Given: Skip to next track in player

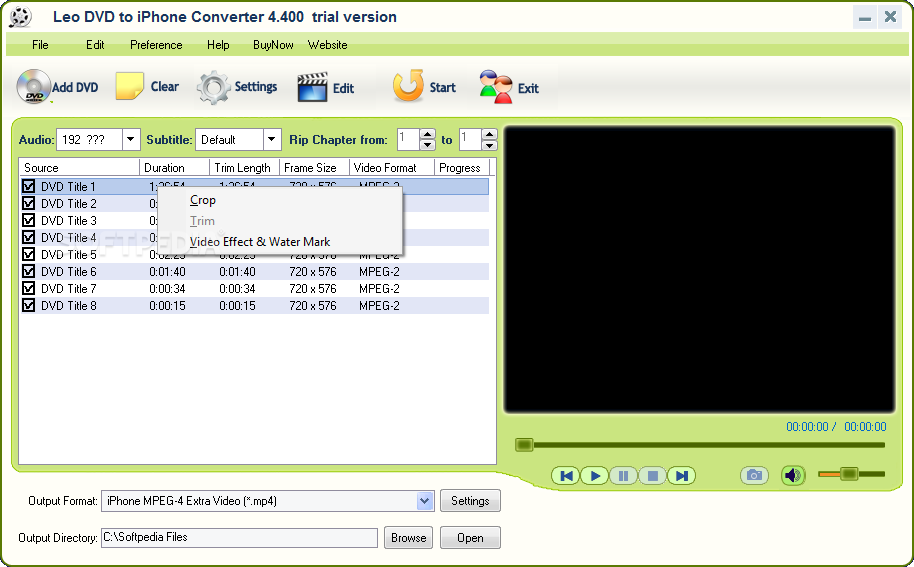Looking at the screenshot, I should coord(681,476).
